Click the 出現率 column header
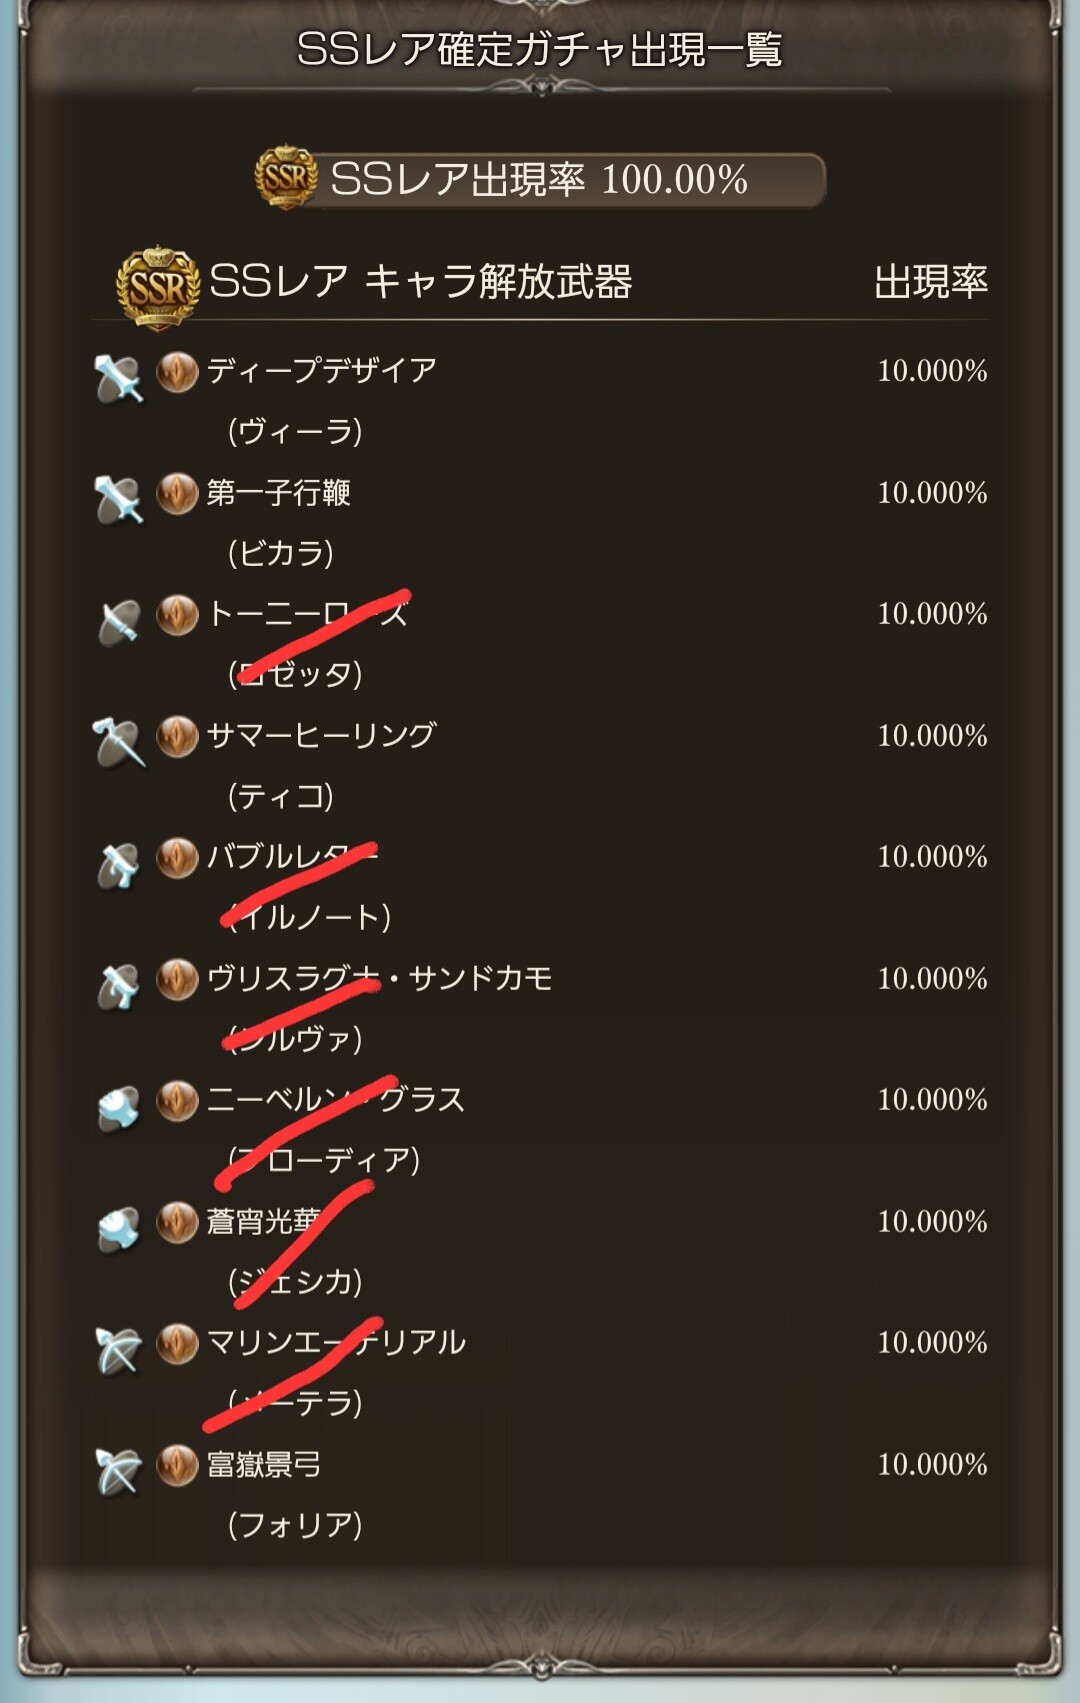This screenshot has height=1703, width=1080. coord(931,282)
